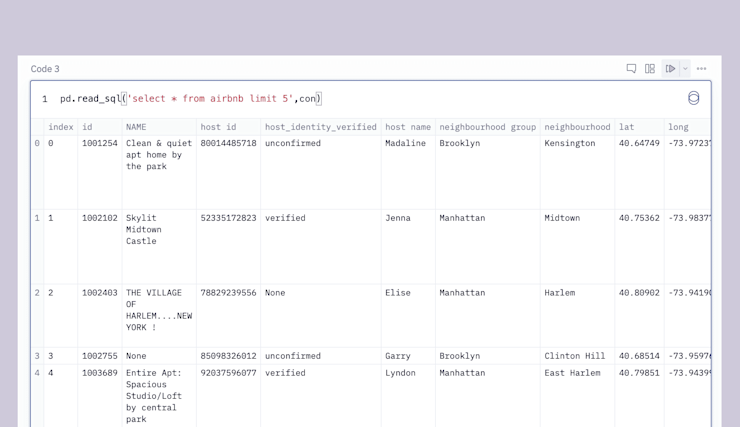Screen dimensions: 740x427
Task: Click the 'host name' column header
Action: (x=408, y=127)
